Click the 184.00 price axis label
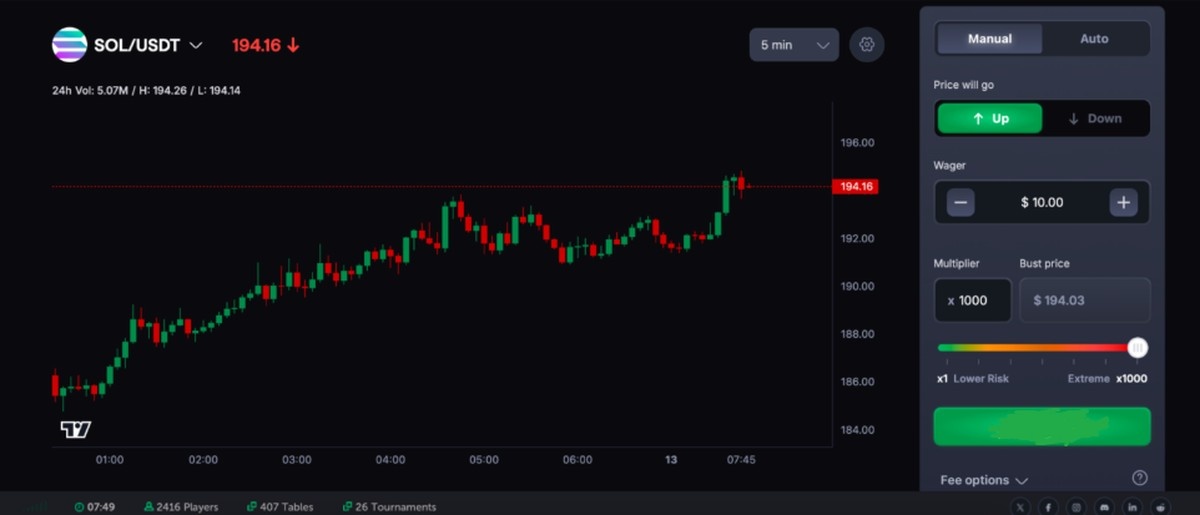This screenshot has width=1200, height=515. (858, 430)
